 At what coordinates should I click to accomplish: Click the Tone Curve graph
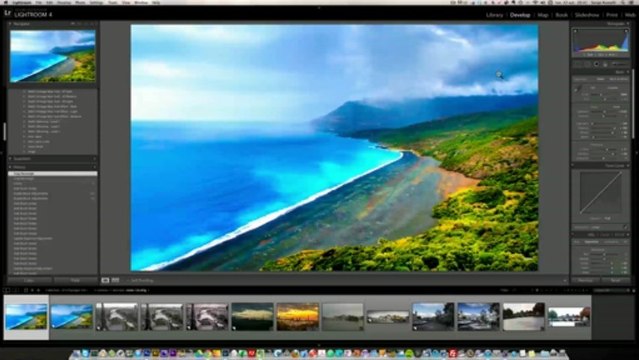601,192
